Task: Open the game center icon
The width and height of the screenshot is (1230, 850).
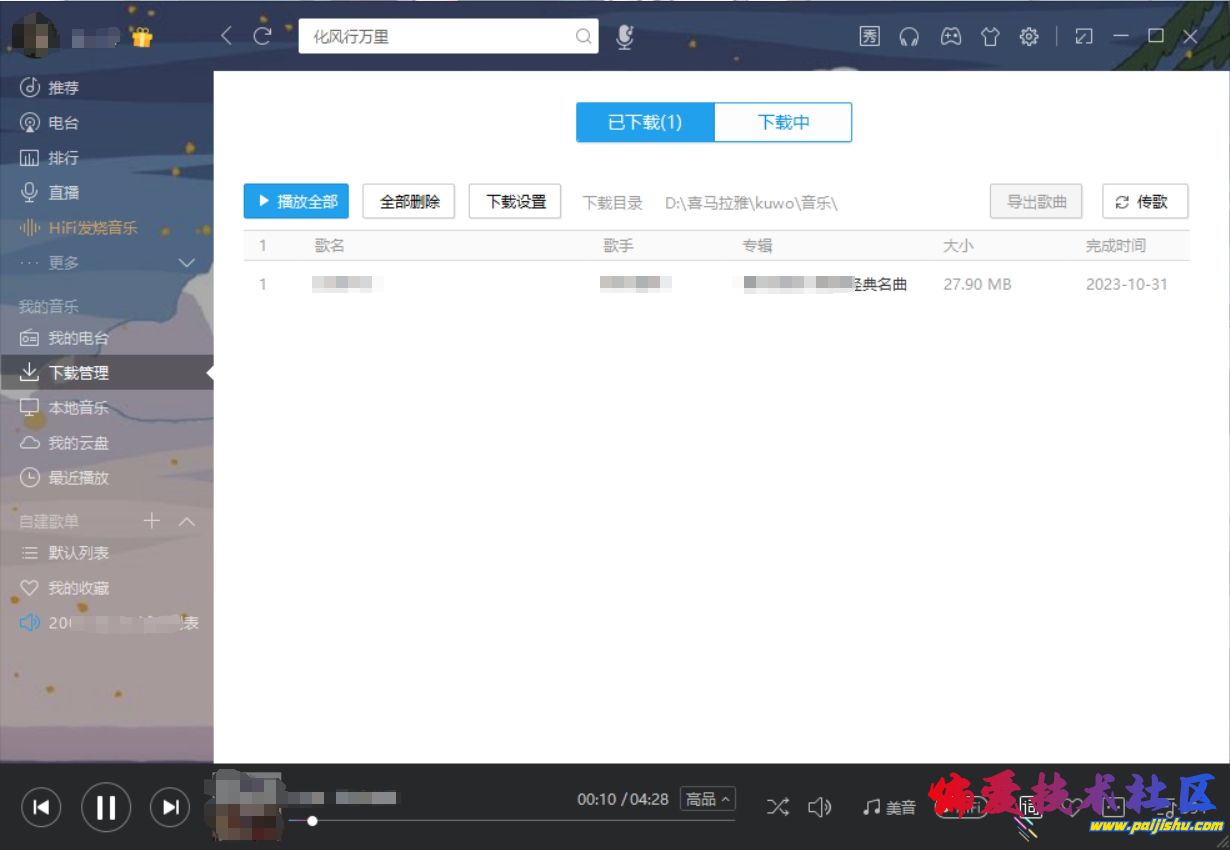Action: coord(950,36)
